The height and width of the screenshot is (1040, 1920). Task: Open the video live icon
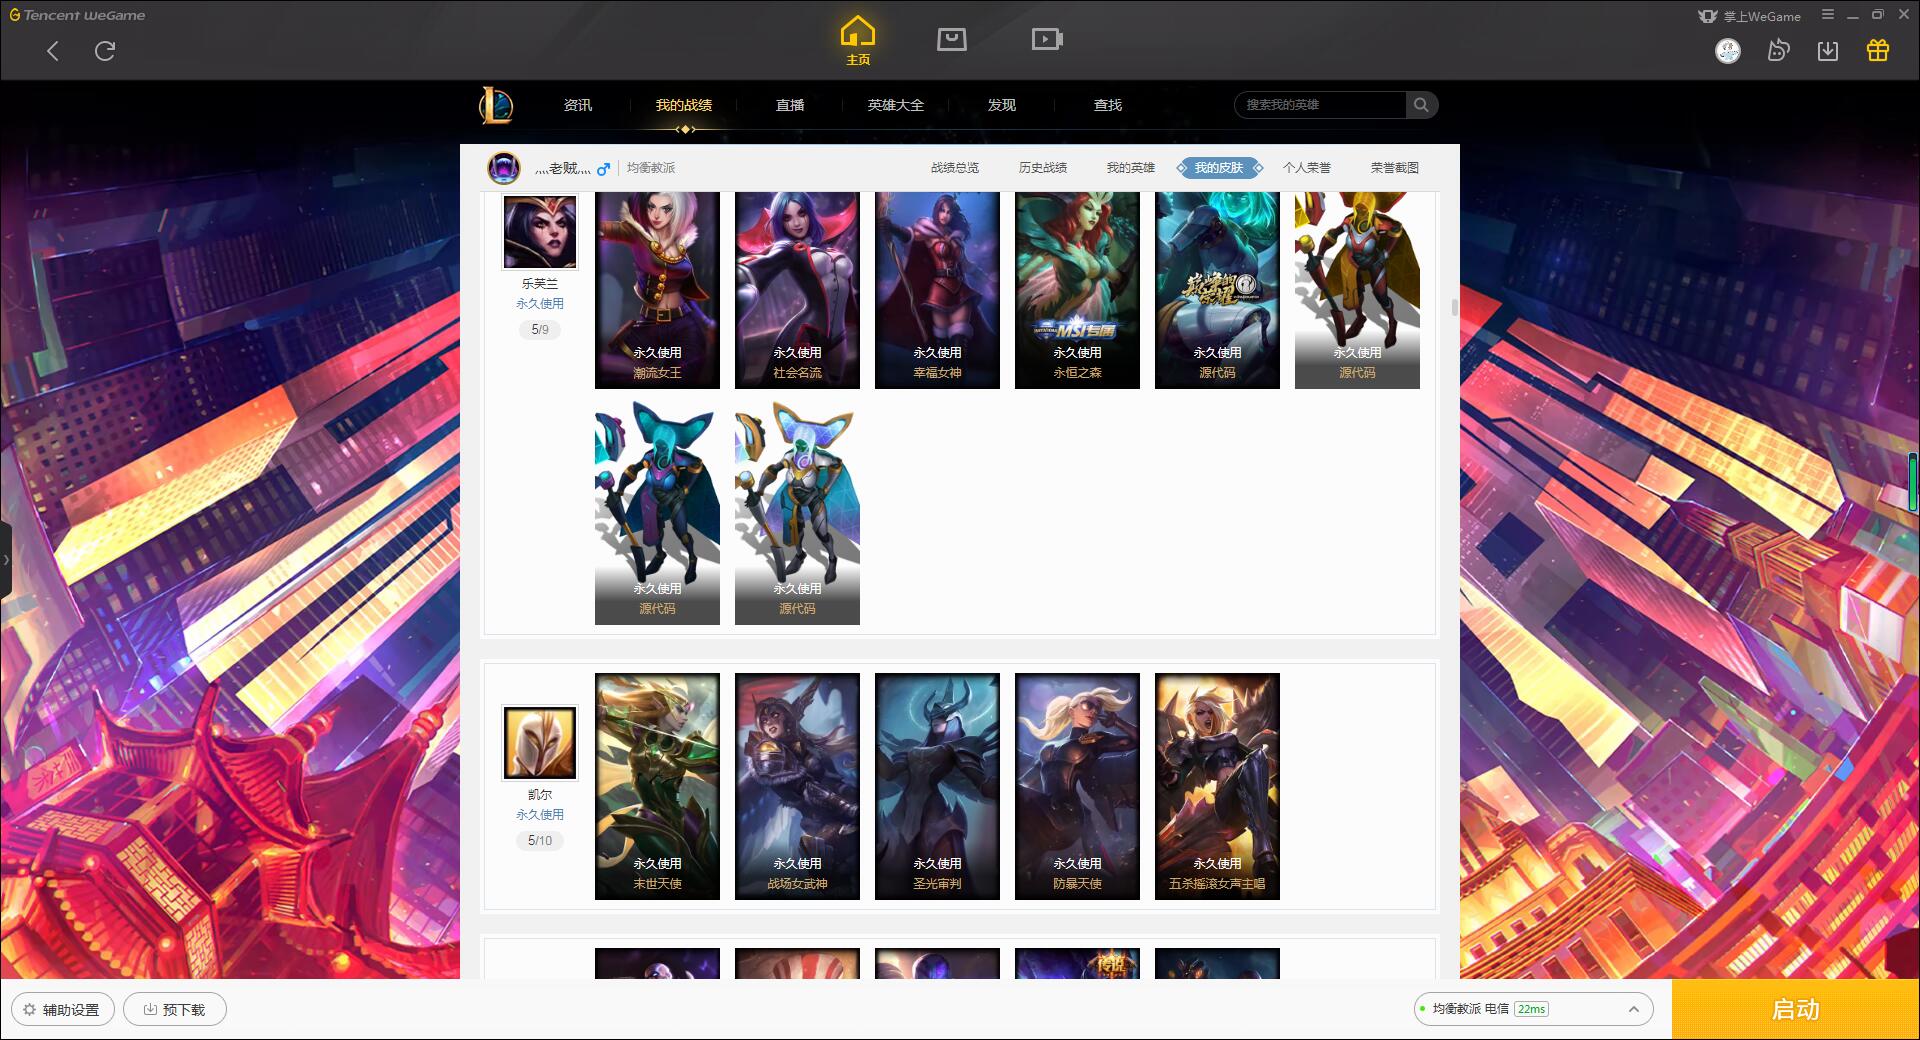point(1047,39)
